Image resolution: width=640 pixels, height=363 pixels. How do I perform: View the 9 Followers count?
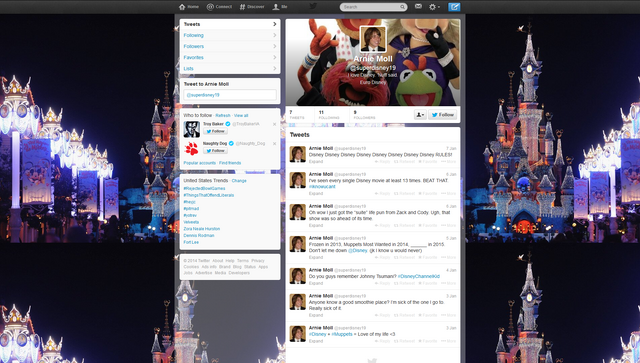coord(364,115)
